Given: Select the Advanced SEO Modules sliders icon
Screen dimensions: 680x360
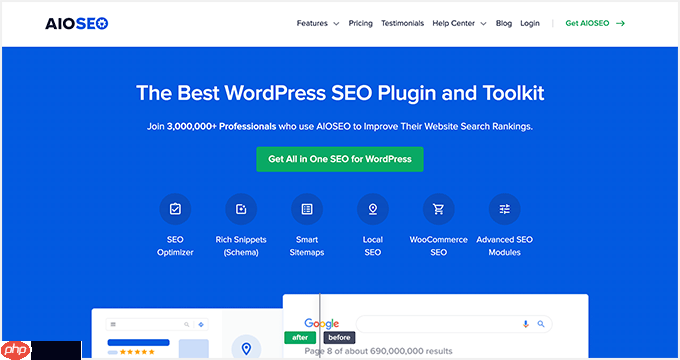Looking at the screenshot, I should [x=504, y=209].
